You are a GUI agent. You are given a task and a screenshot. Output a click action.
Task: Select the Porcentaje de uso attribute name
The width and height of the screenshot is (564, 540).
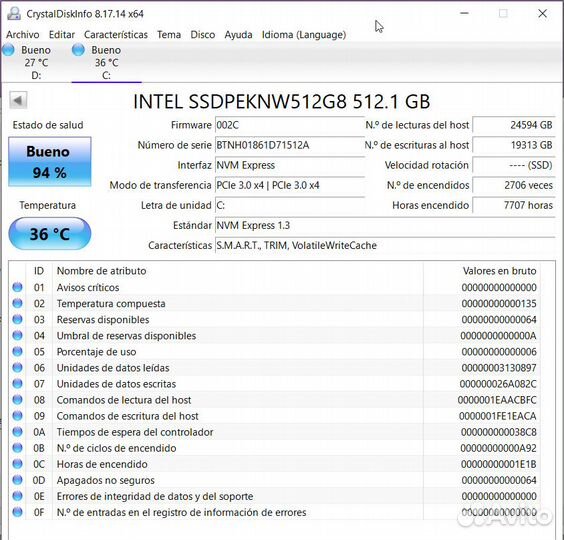tap(96, 352)
